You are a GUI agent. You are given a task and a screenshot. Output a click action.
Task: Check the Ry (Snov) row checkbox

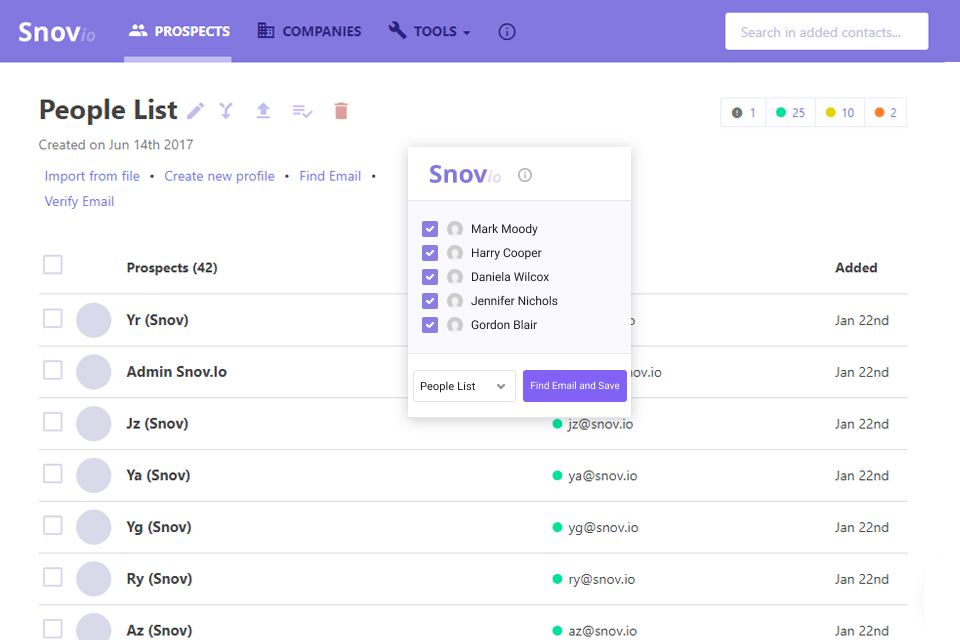(53, 577)
